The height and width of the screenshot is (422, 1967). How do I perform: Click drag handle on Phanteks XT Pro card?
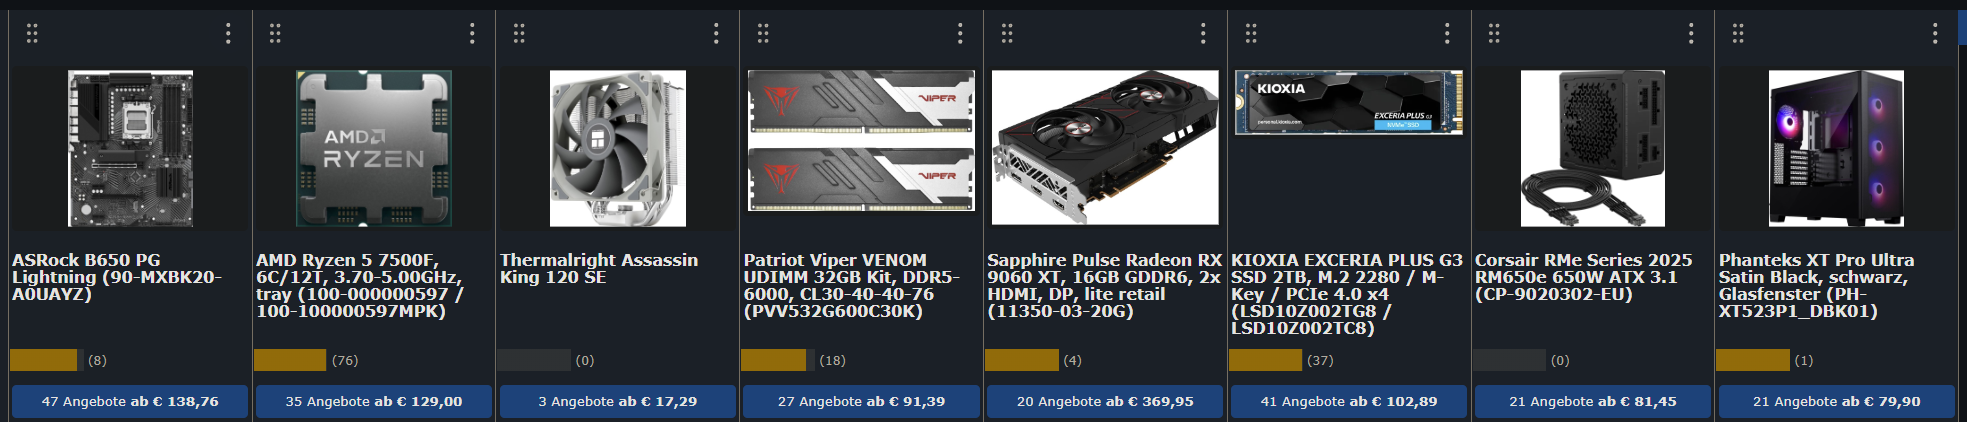(1738, 34)
